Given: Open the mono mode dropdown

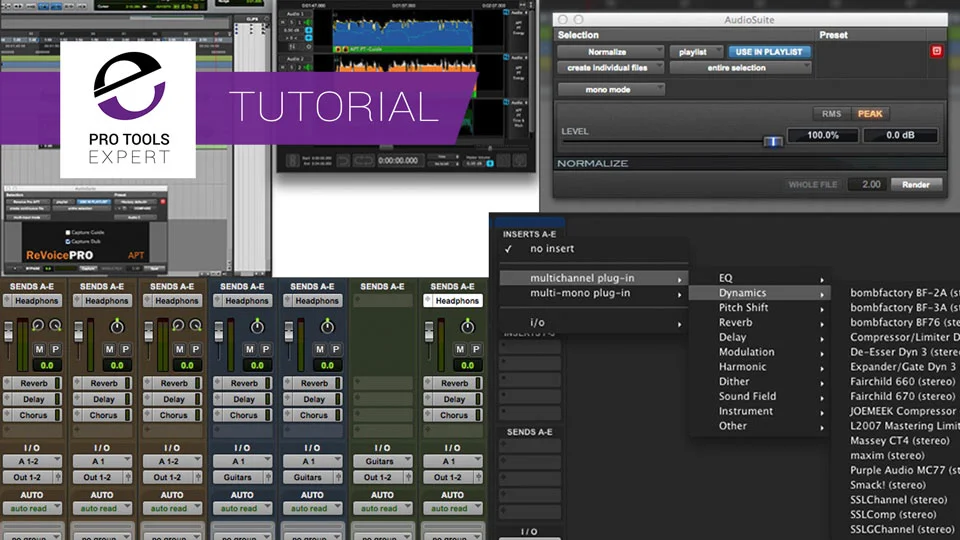Looking at the screenshot, I should tap(610, 90).
